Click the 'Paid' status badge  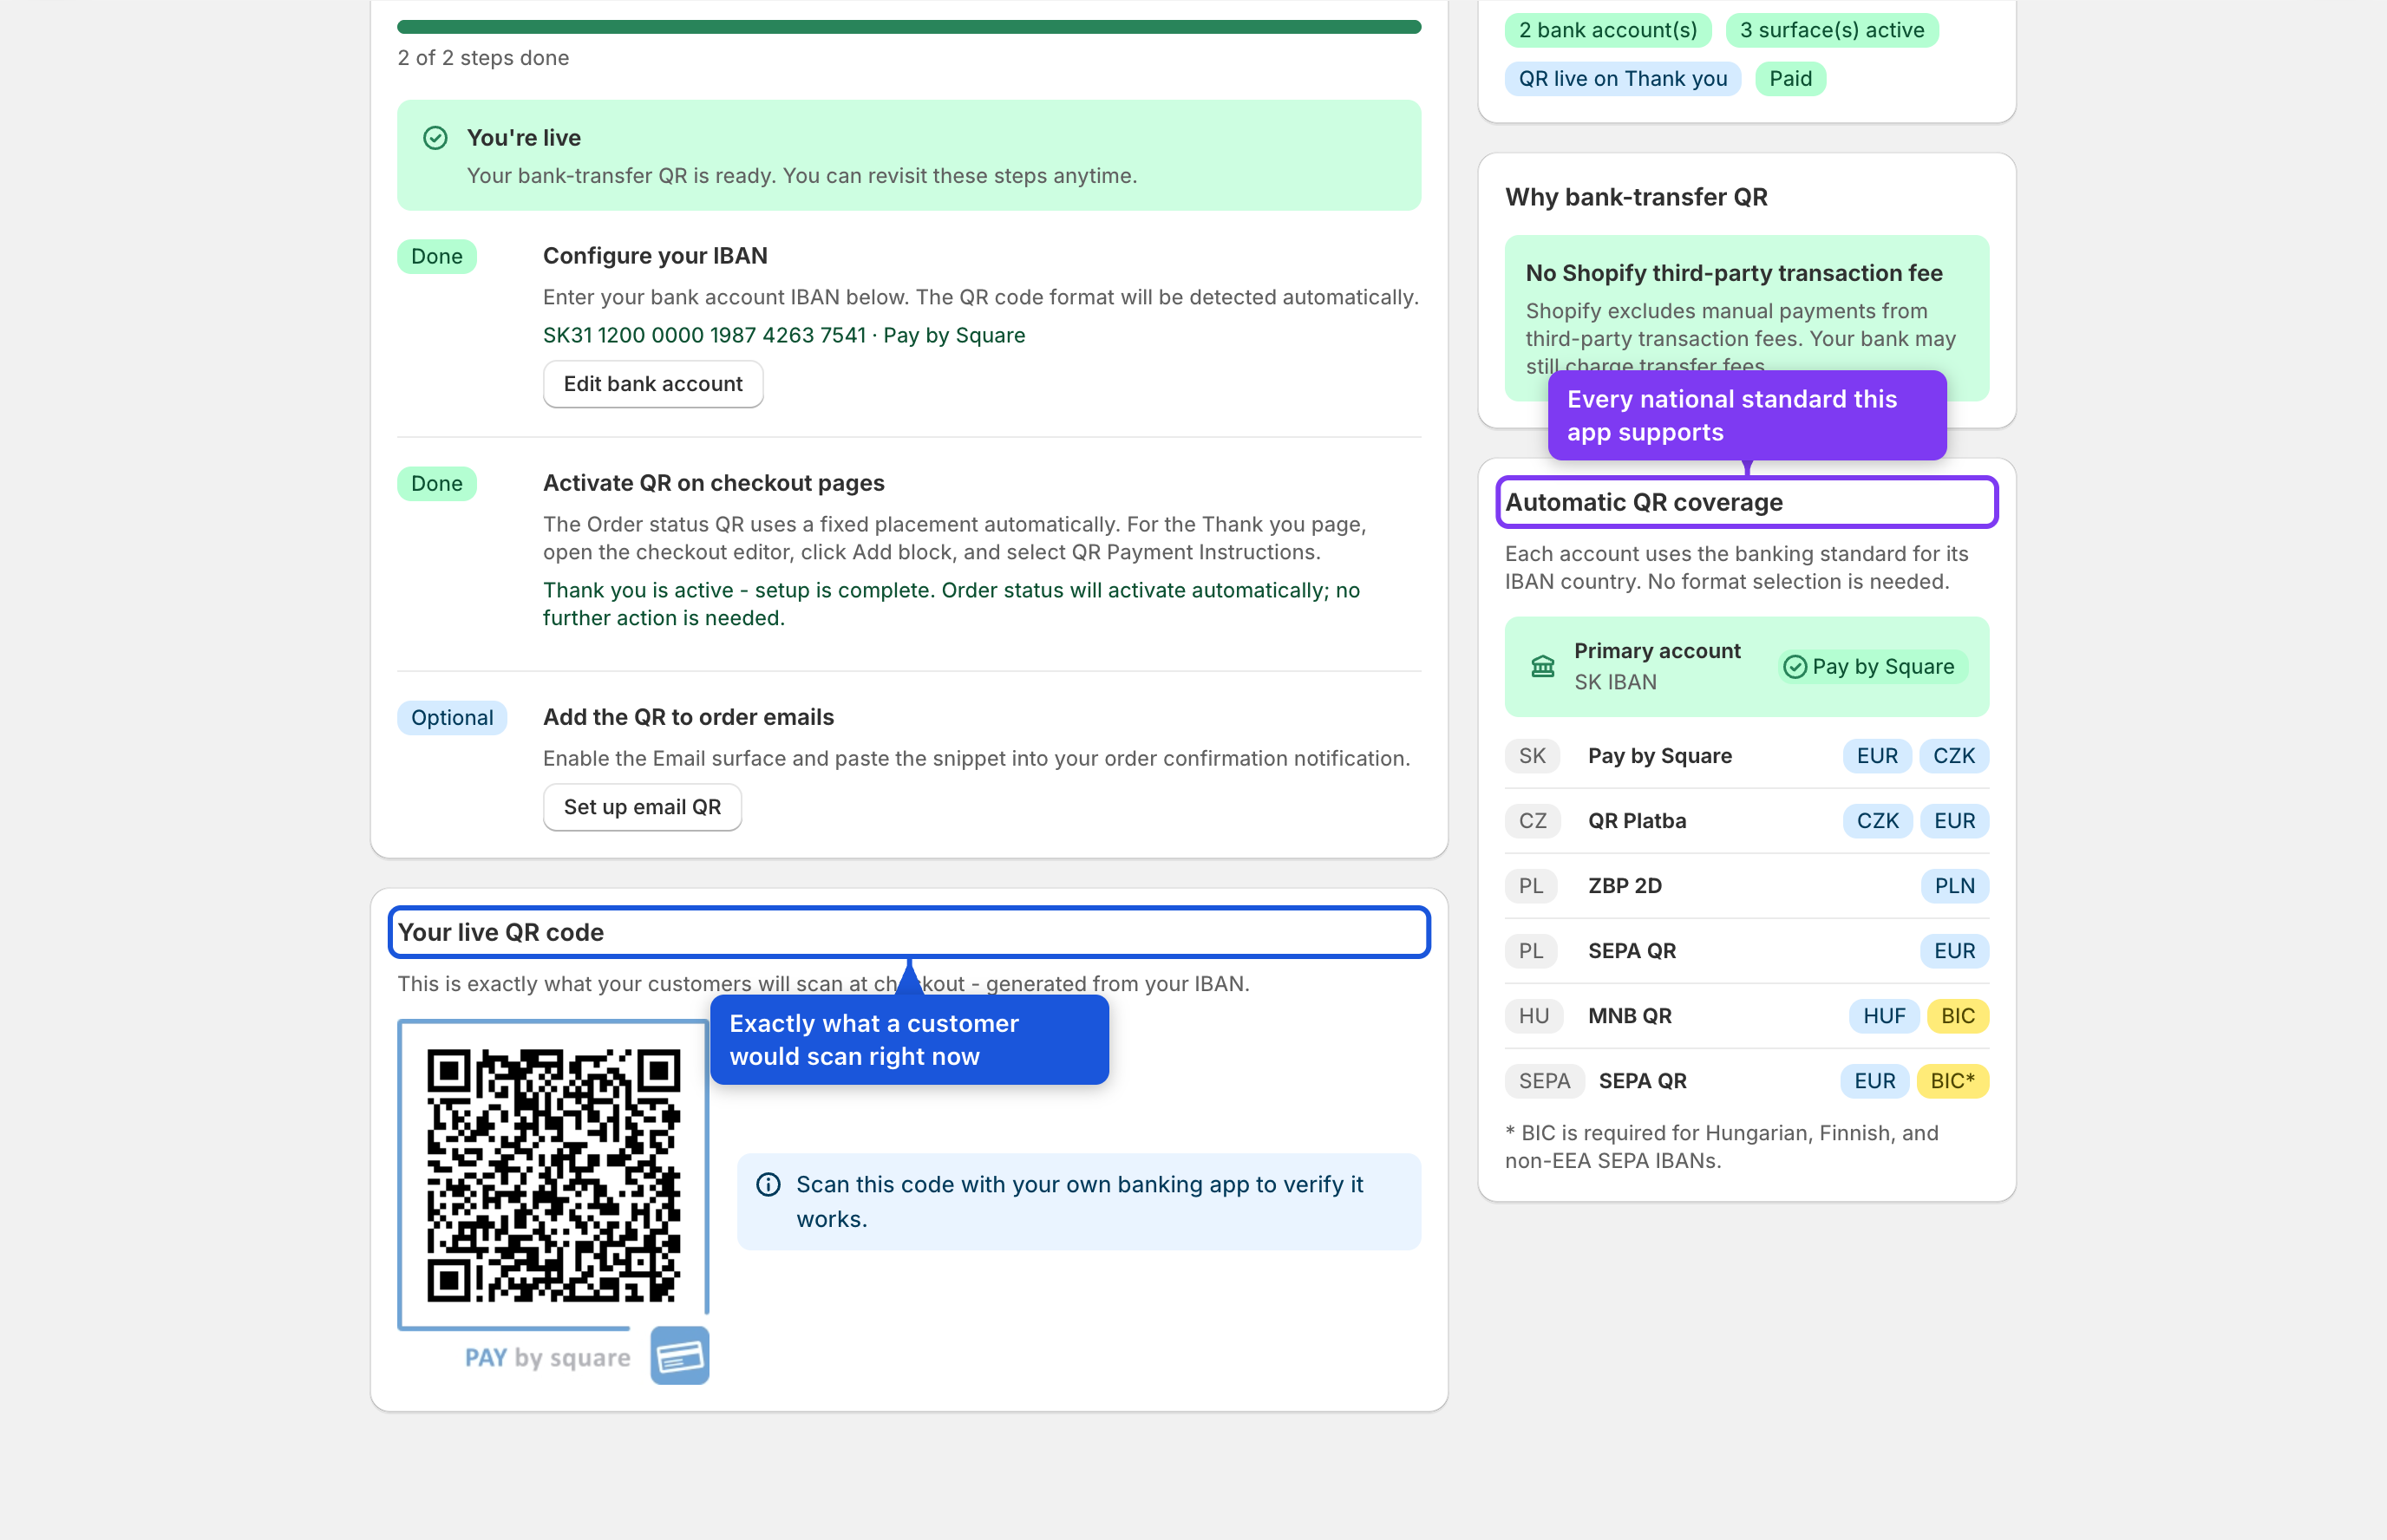coord(1790,79)
